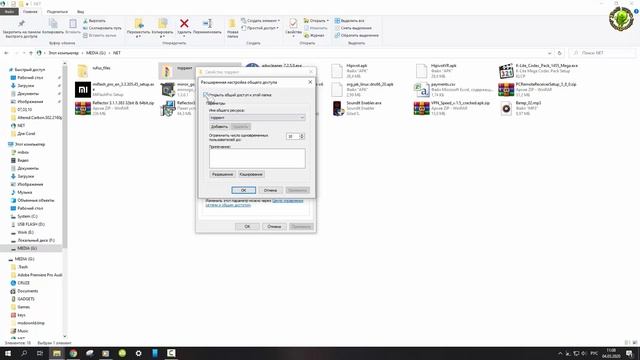Image resolution: width=640 pixels, height=360 pixels.
Task: Click the Properties checkmark icon in the ribbon
Action: pyautogui.click(x=293, y=23)
